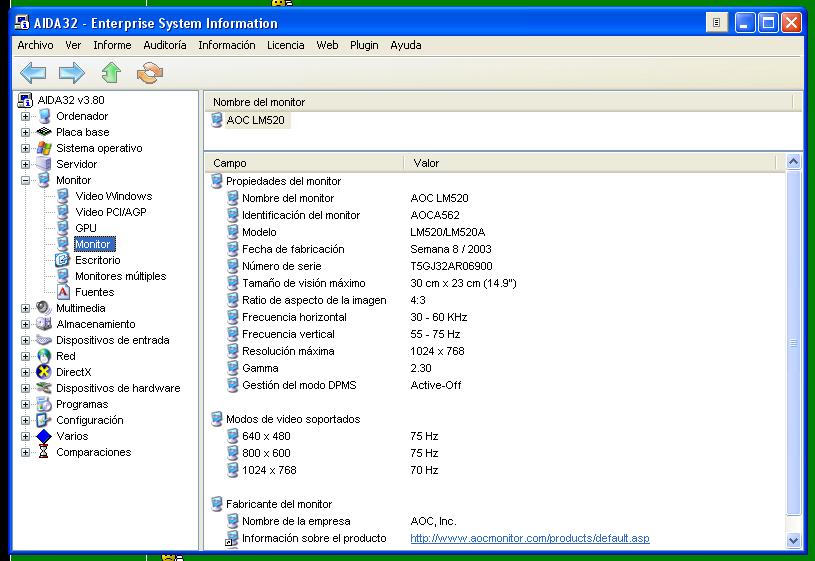Select the Multimedia speaker icon

click(x=44, y=308)
